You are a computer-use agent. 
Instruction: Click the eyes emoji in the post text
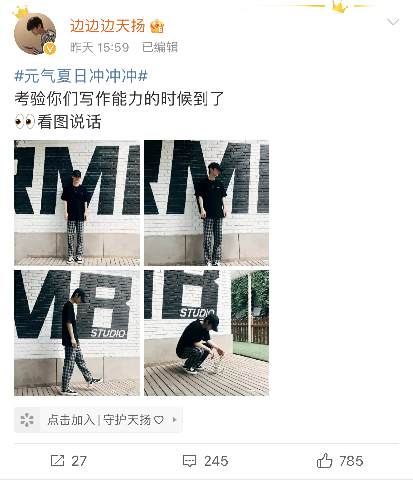(x=25, y=122)
